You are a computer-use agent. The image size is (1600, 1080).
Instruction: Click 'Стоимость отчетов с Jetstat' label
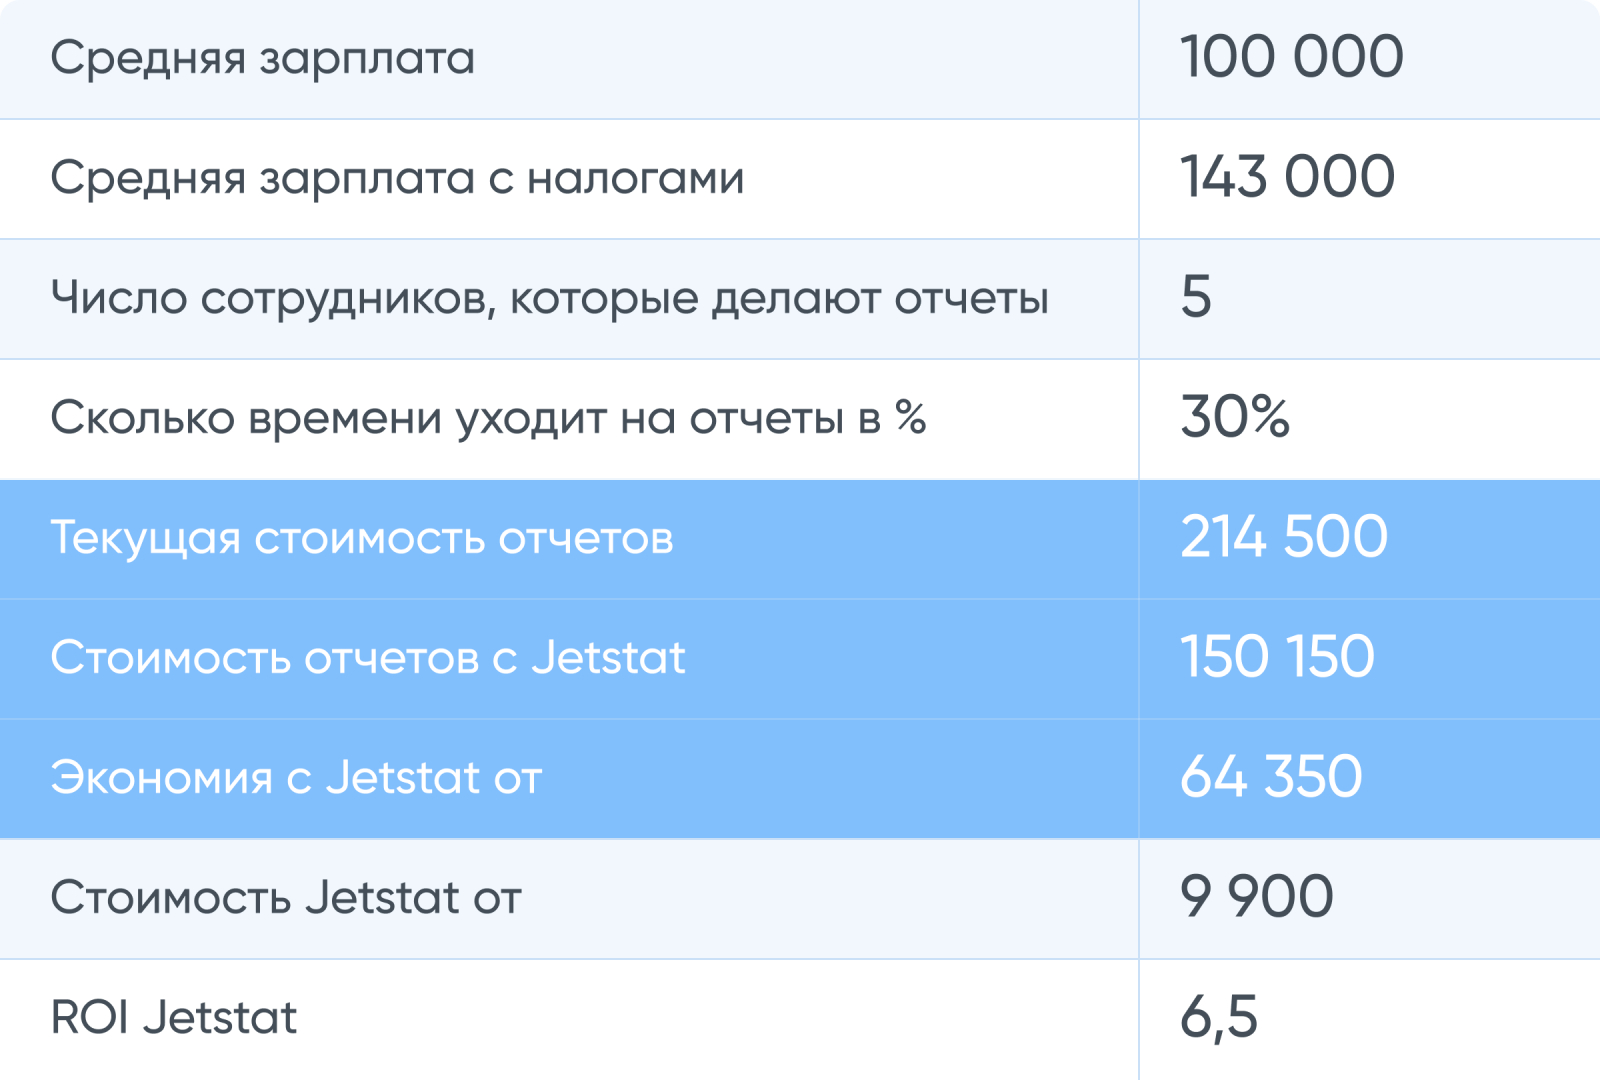click(368, 658)
